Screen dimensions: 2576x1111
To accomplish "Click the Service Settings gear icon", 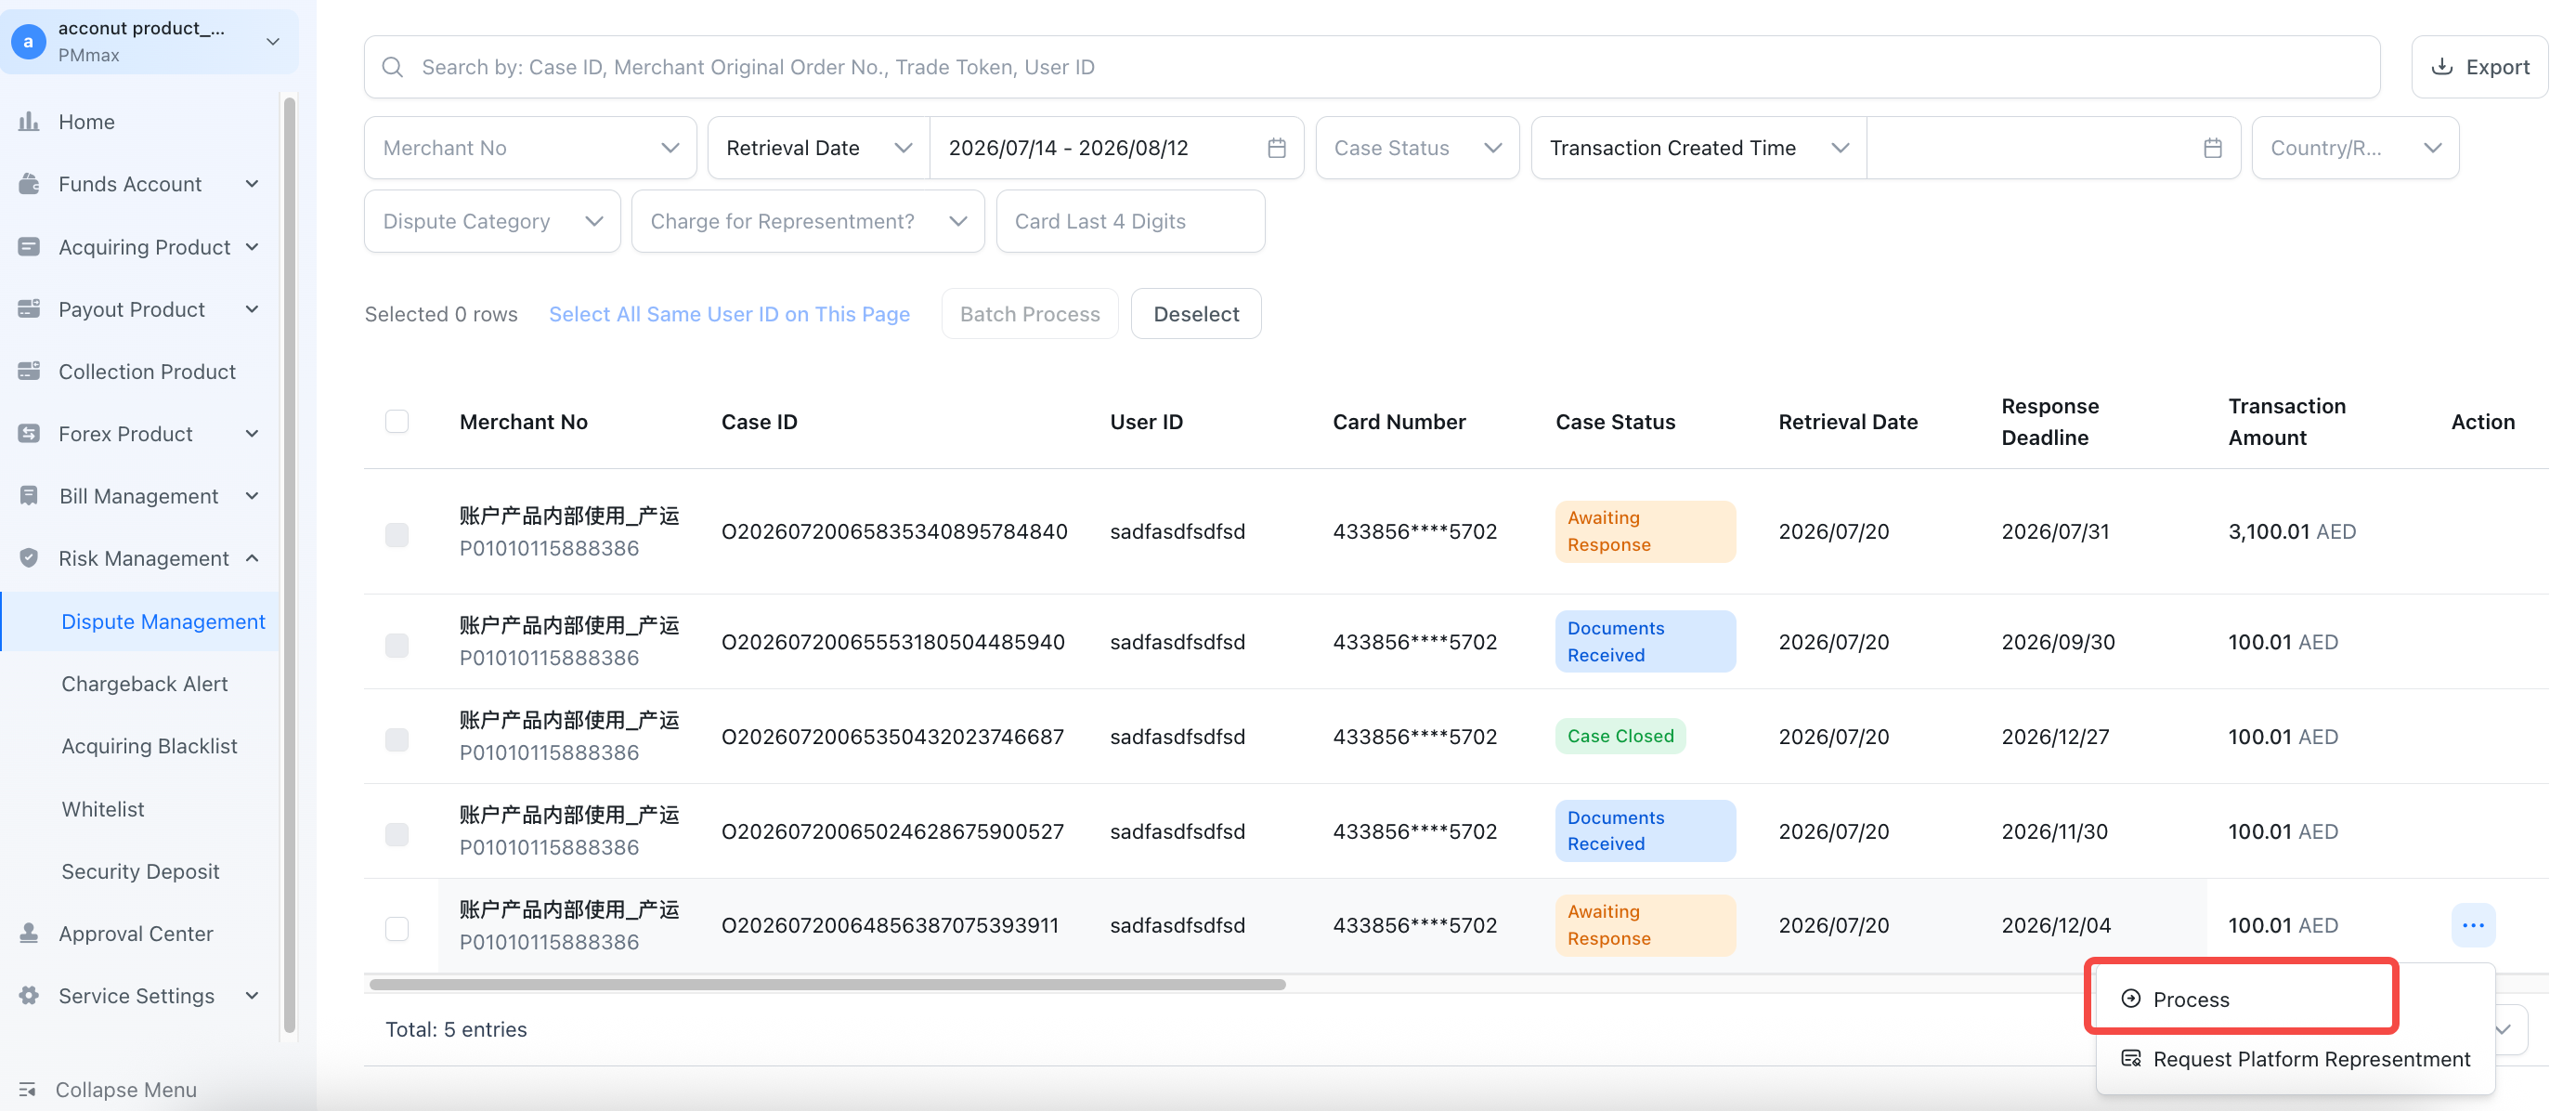I will pos(29,996).
